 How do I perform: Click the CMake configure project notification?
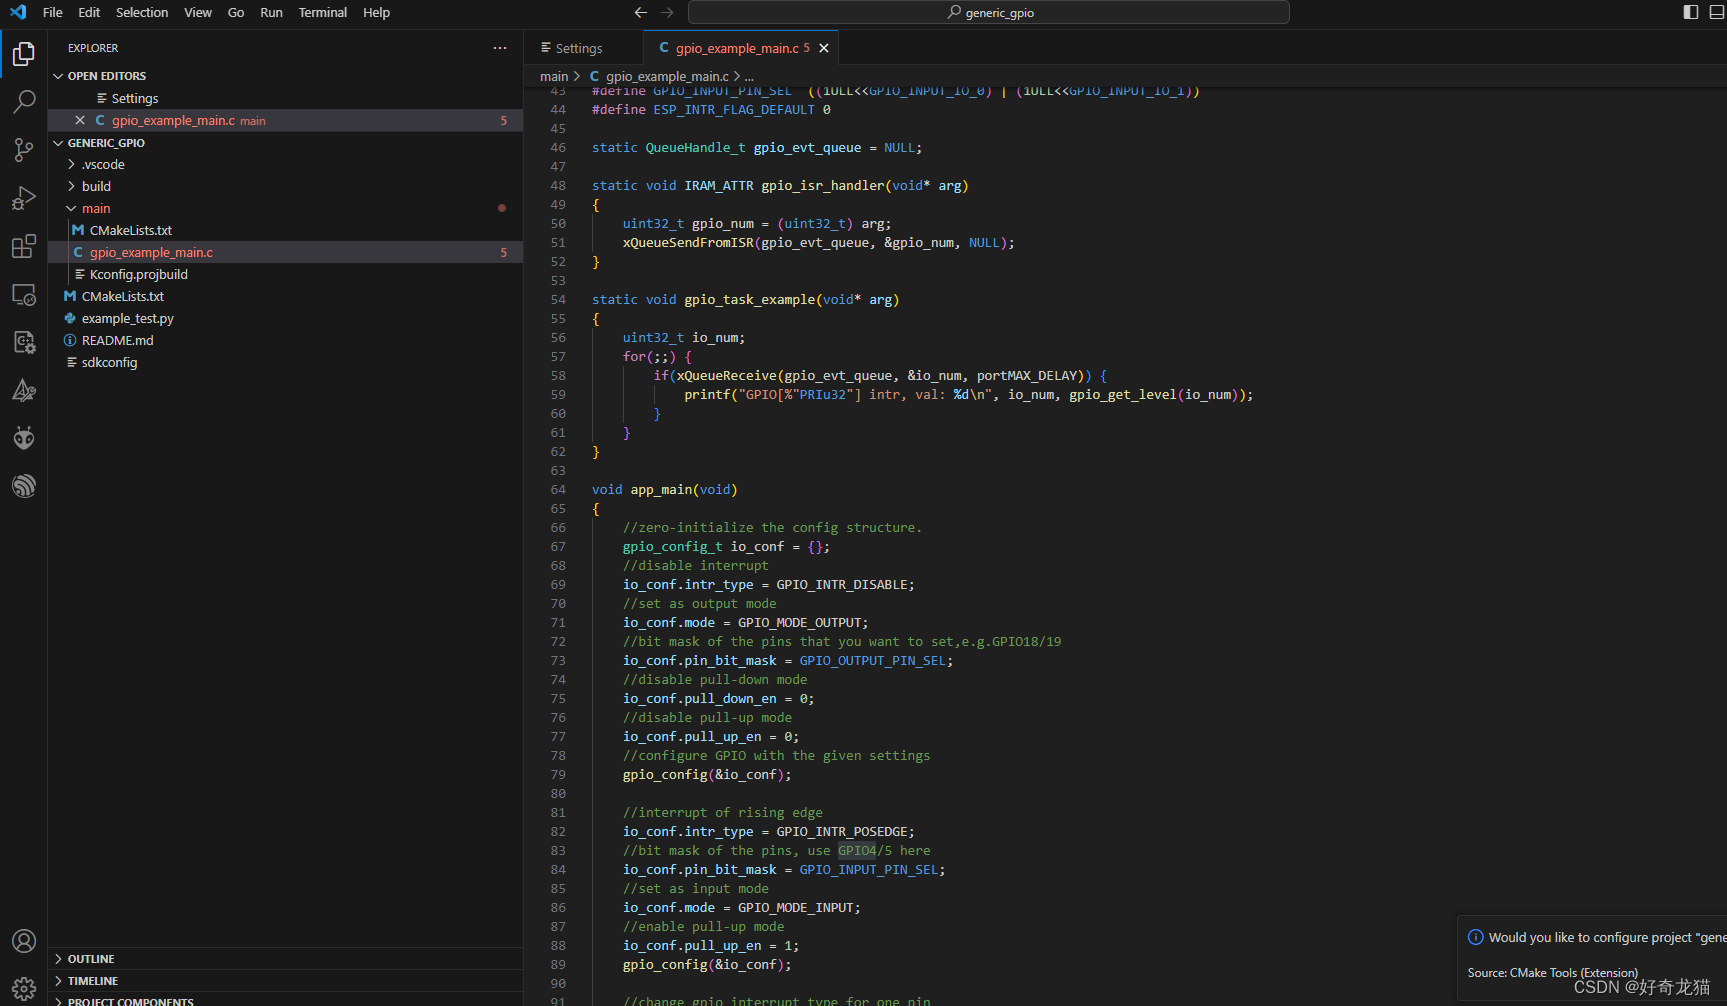pyautogui.click(x=1592, y=958)
